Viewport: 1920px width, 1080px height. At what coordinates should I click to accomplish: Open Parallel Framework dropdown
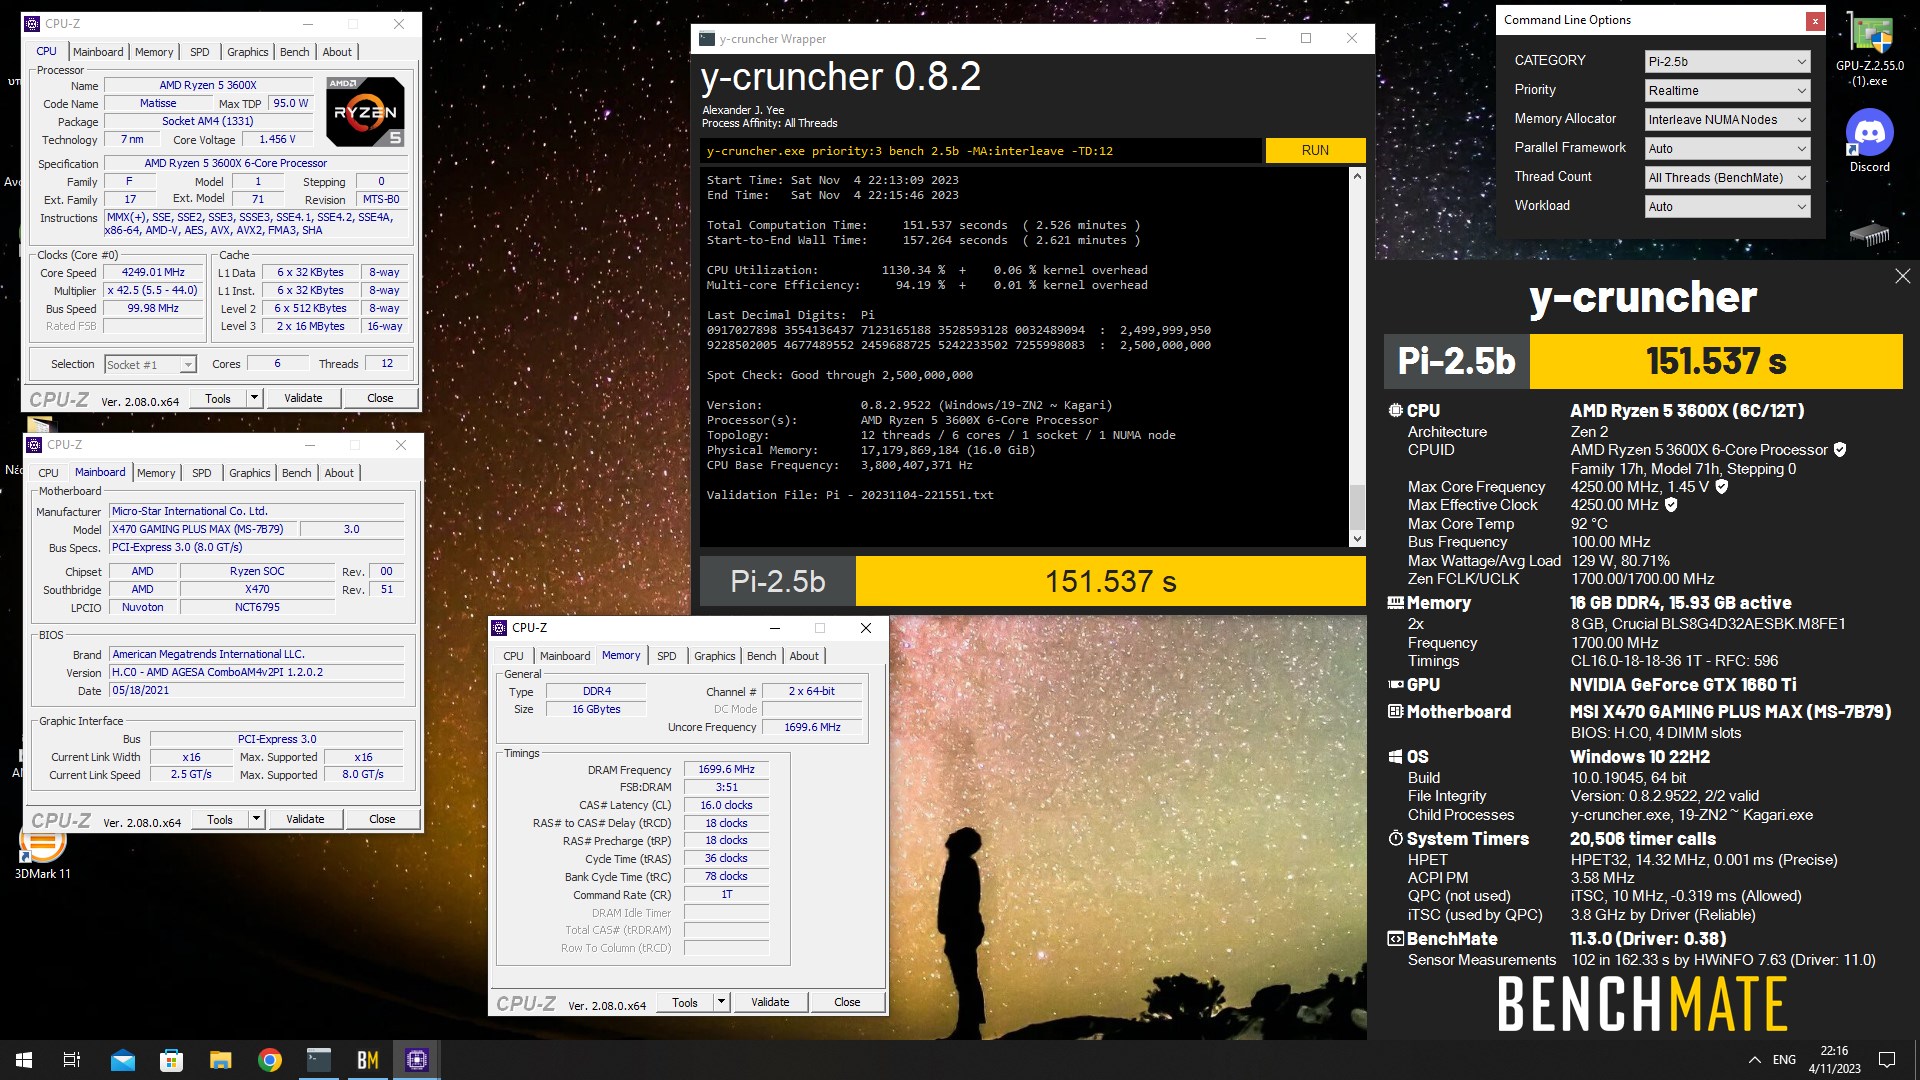pos(1727,149)
